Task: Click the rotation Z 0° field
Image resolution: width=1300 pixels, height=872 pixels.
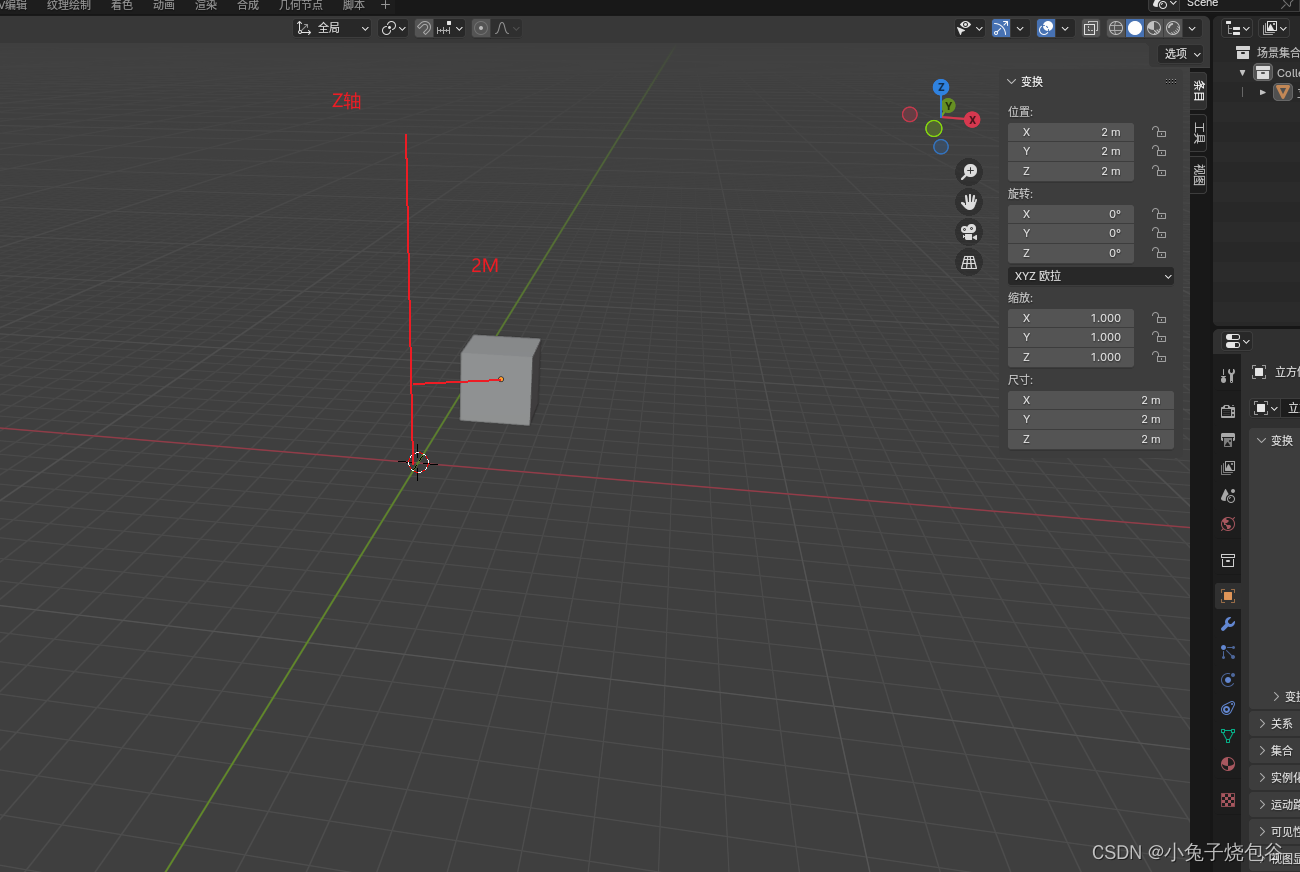Action: point(1071,253)
